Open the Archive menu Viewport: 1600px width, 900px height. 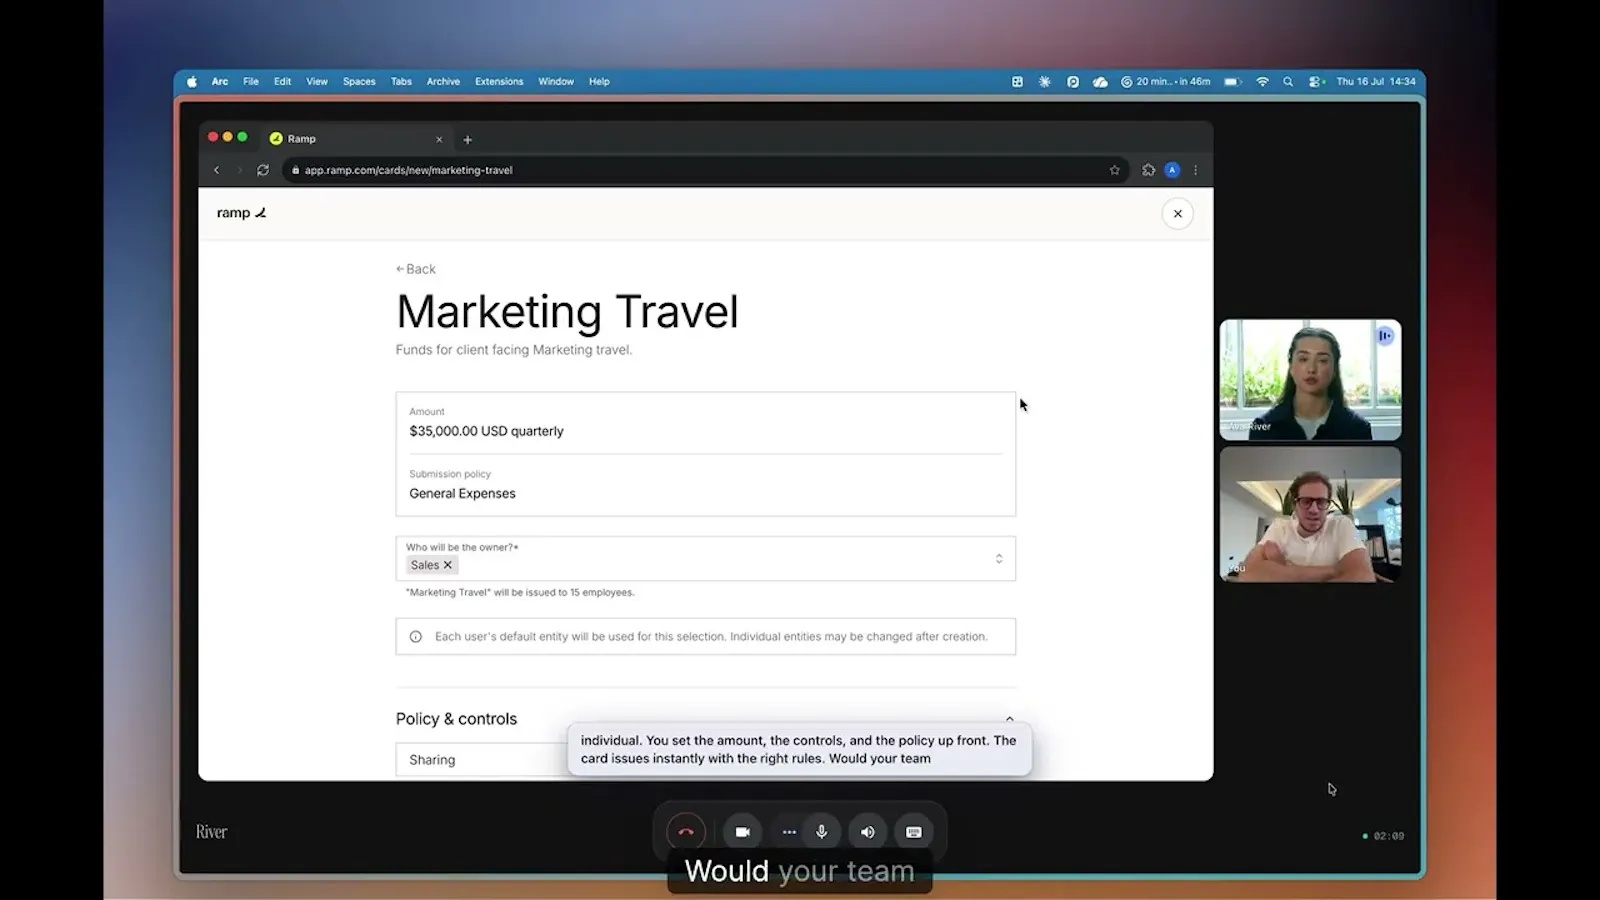[443, 82]
